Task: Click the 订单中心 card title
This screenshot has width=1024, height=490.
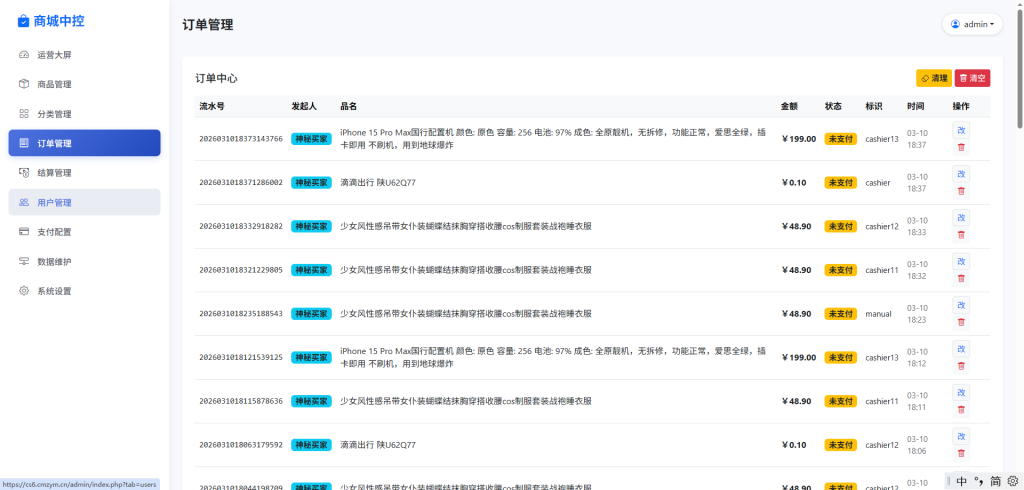Action: coord(216,78)
